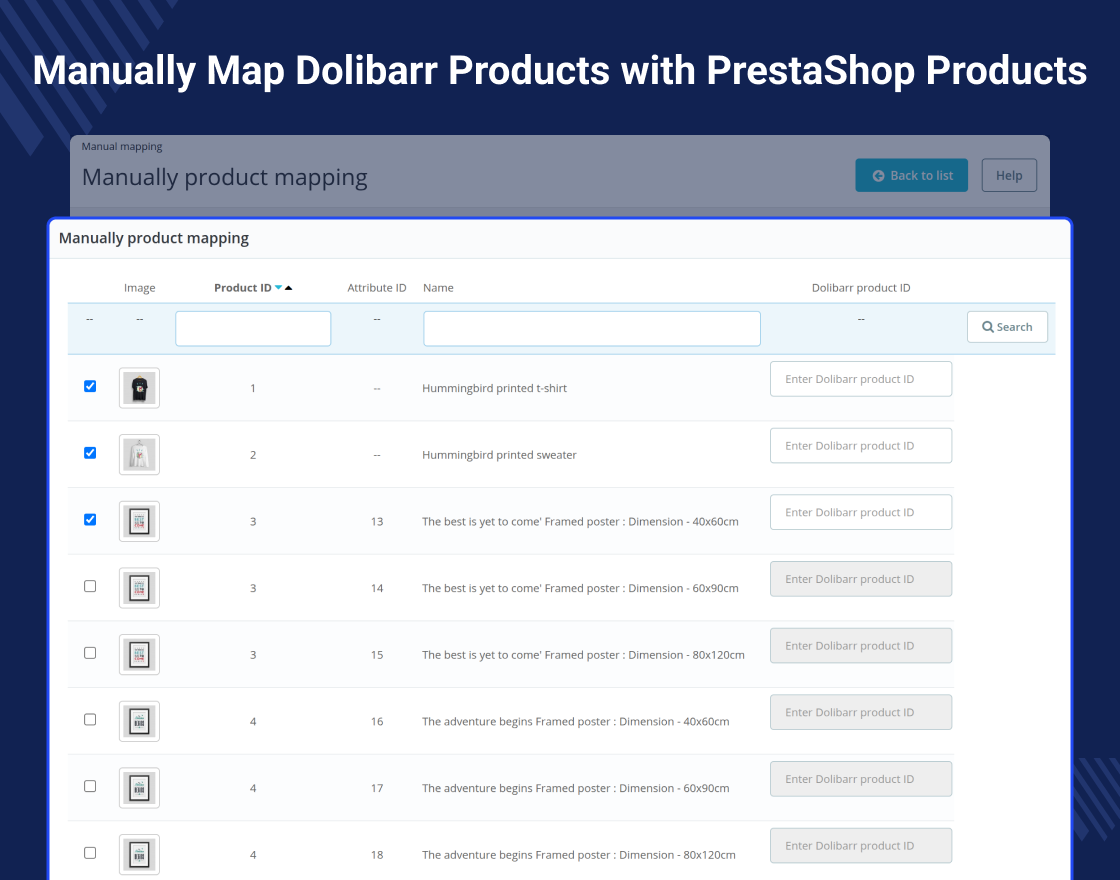The image size is (1120, 880).
Task: Sort Product ID ascending with up arrow
Action: pyautogui.click(x=289, y=287)
